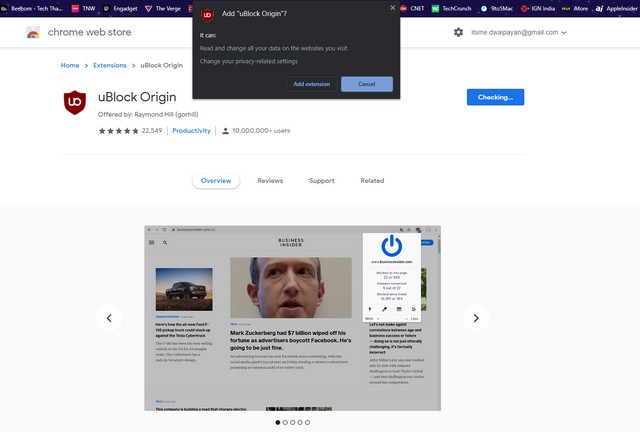Open the Extensions breadcrumb link
The width and height of the screenshot is (640, 432).
click(110, 65)
